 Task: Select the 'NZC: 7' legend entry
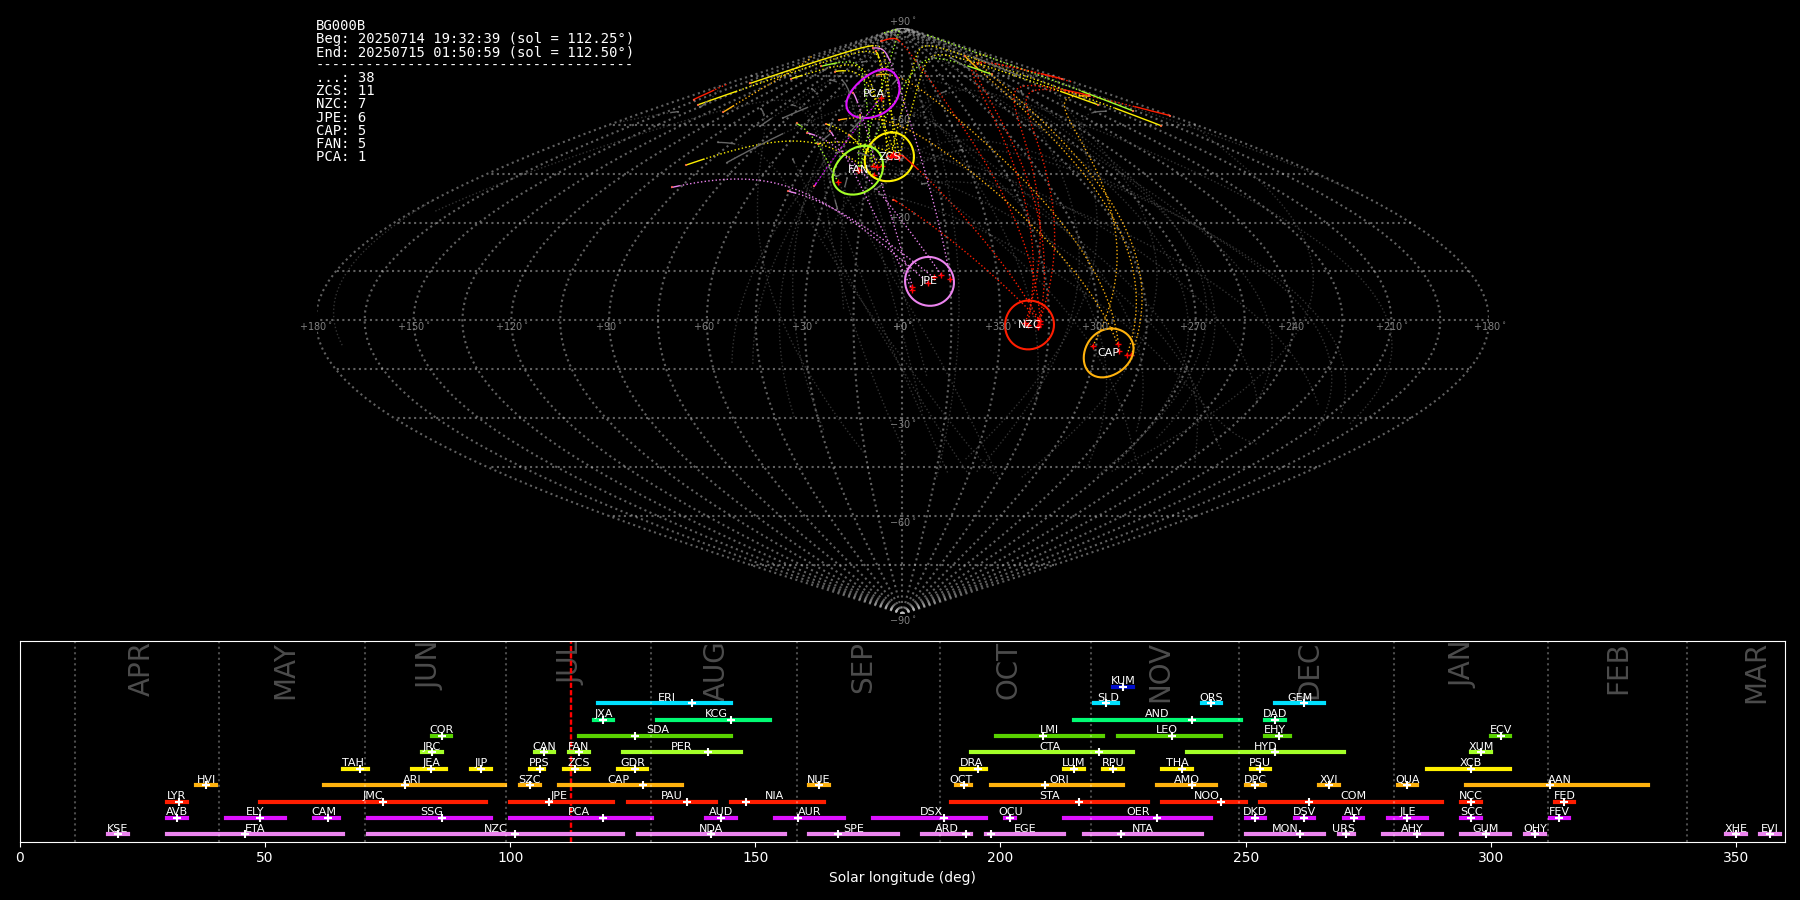(341, 104)
